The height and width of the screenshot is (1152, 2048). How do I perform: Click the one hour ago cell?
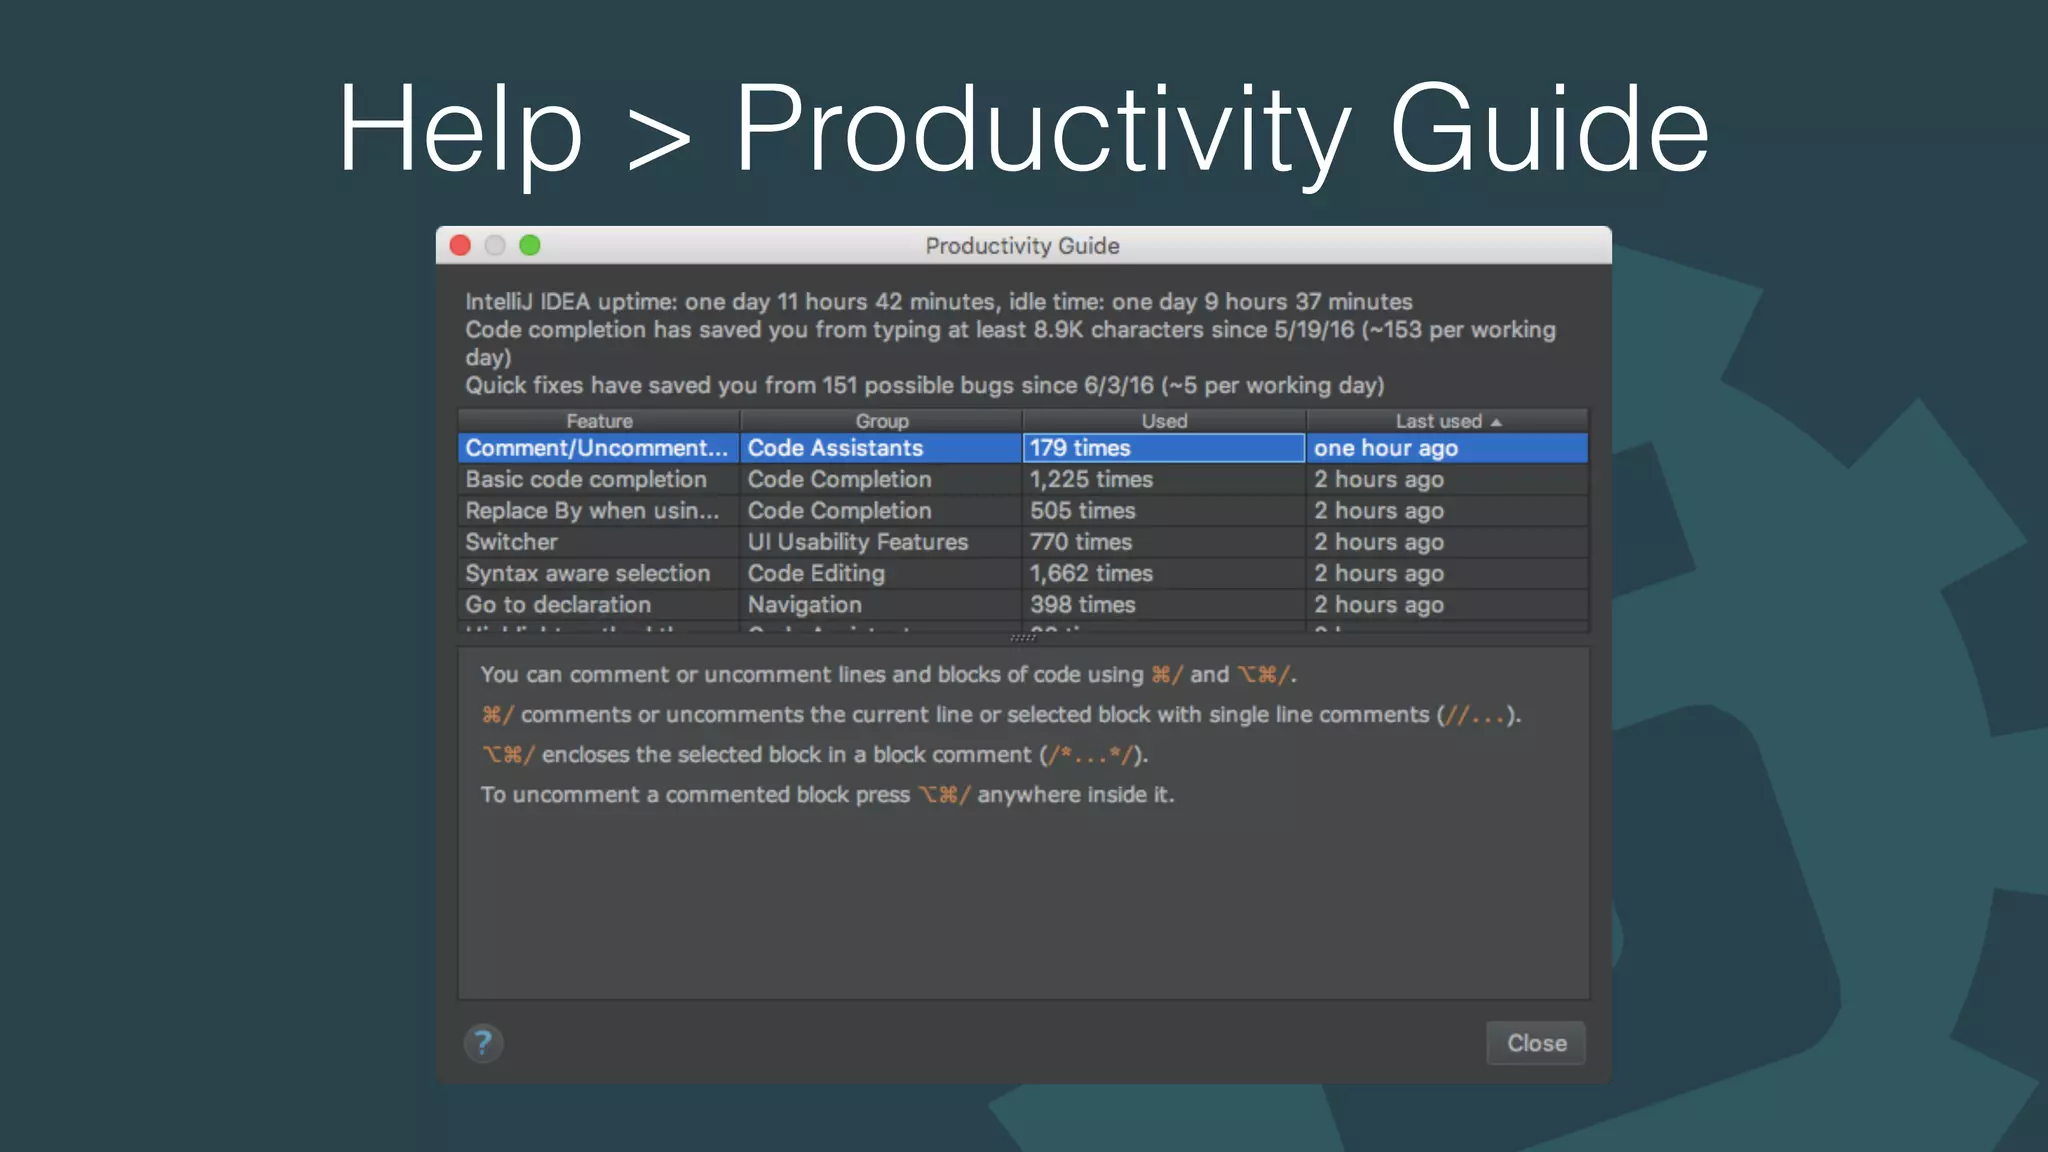coord(1447,448)
